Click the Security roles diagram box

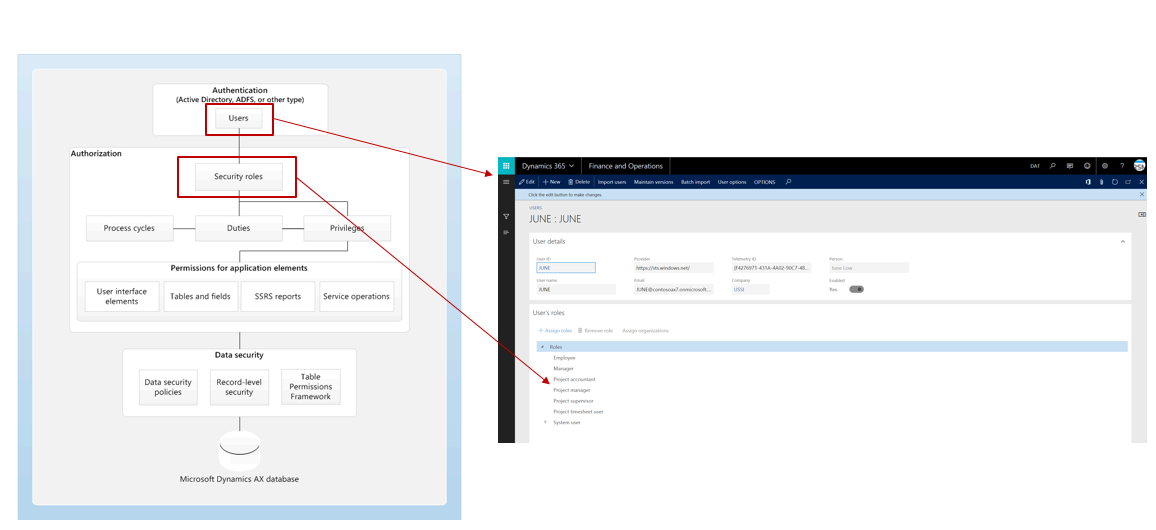(x=239, y=177)
